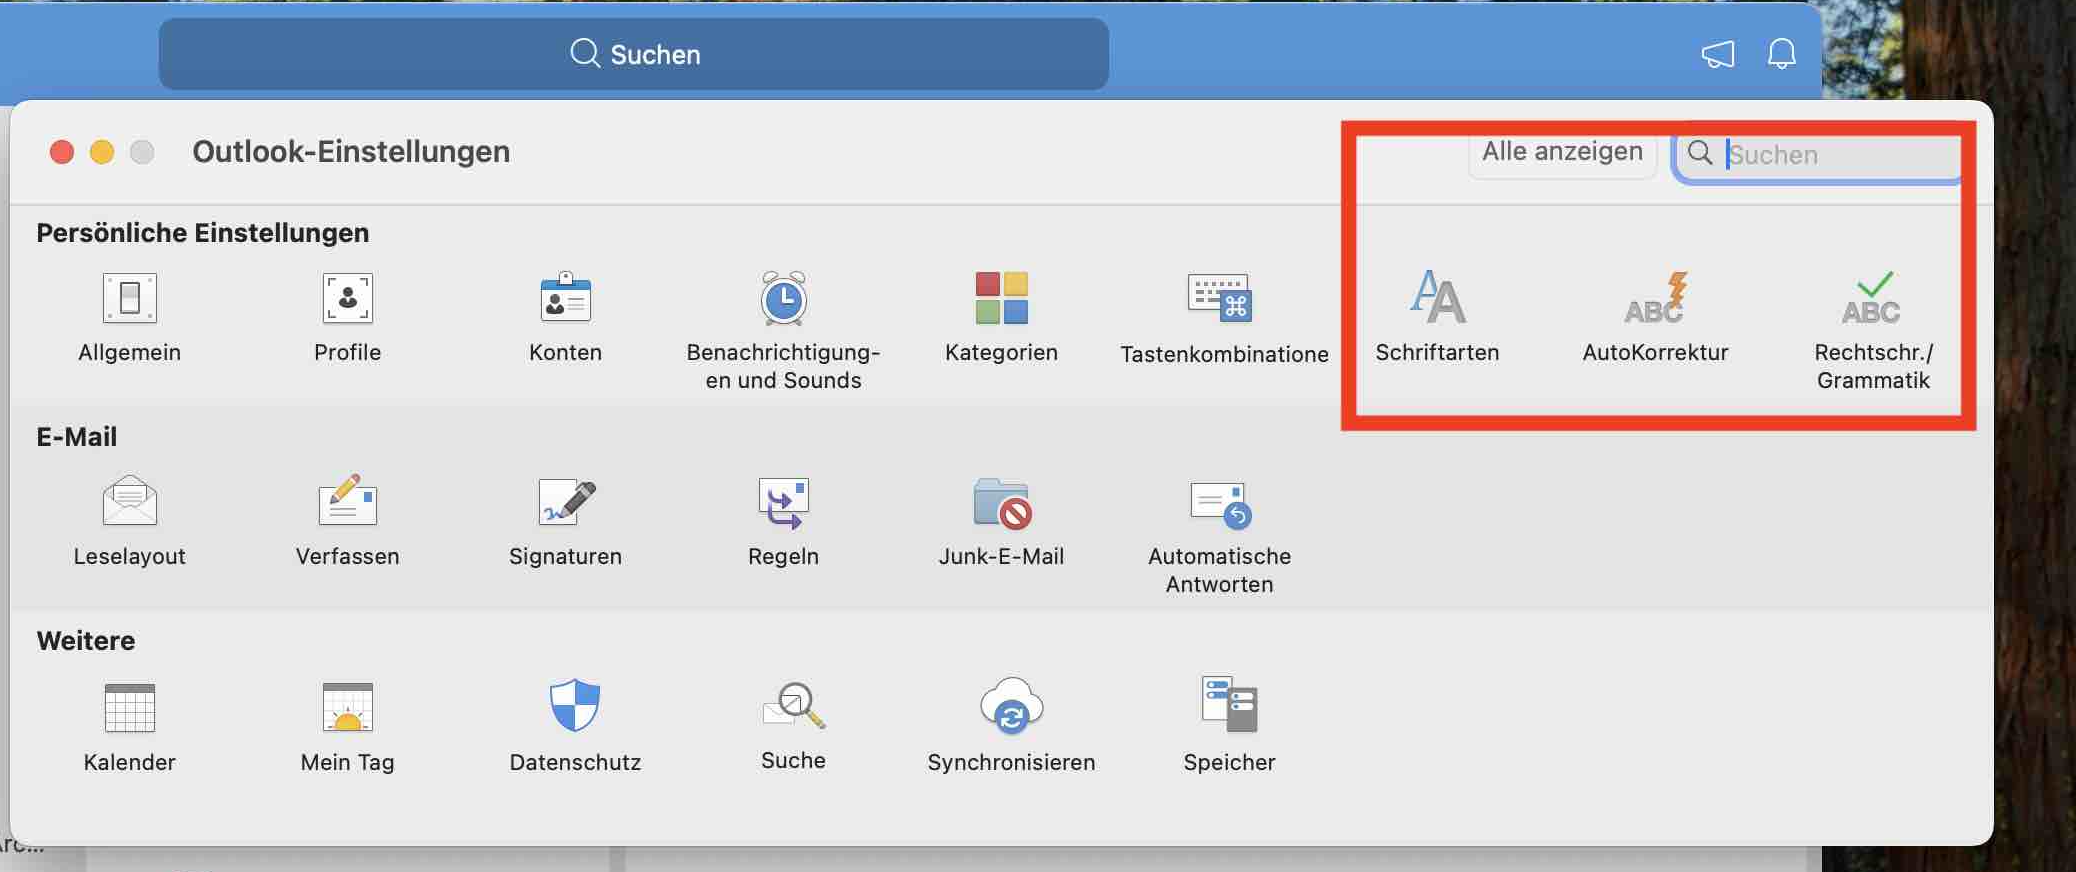The image size is (2076, 872).
Task: Open notifications bell in Outlook window
Action: tap(1781, 54)
